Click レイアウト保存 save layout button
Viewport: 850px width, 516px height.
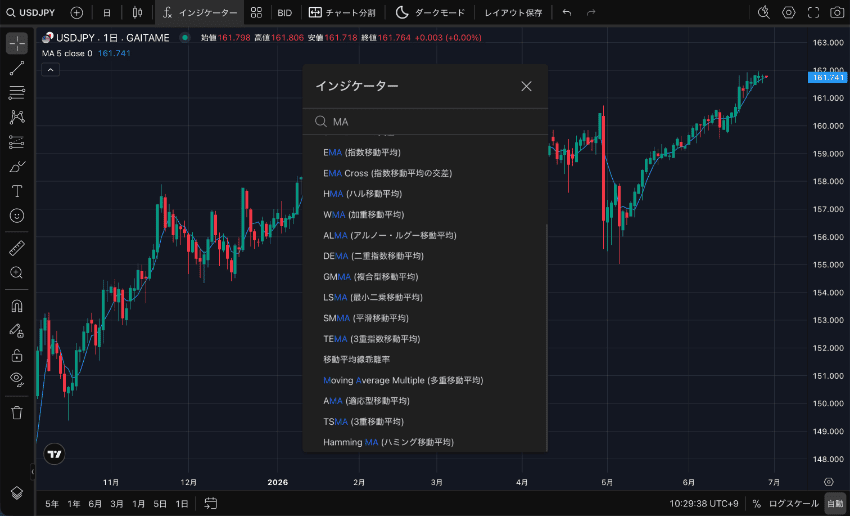(513, 12)
